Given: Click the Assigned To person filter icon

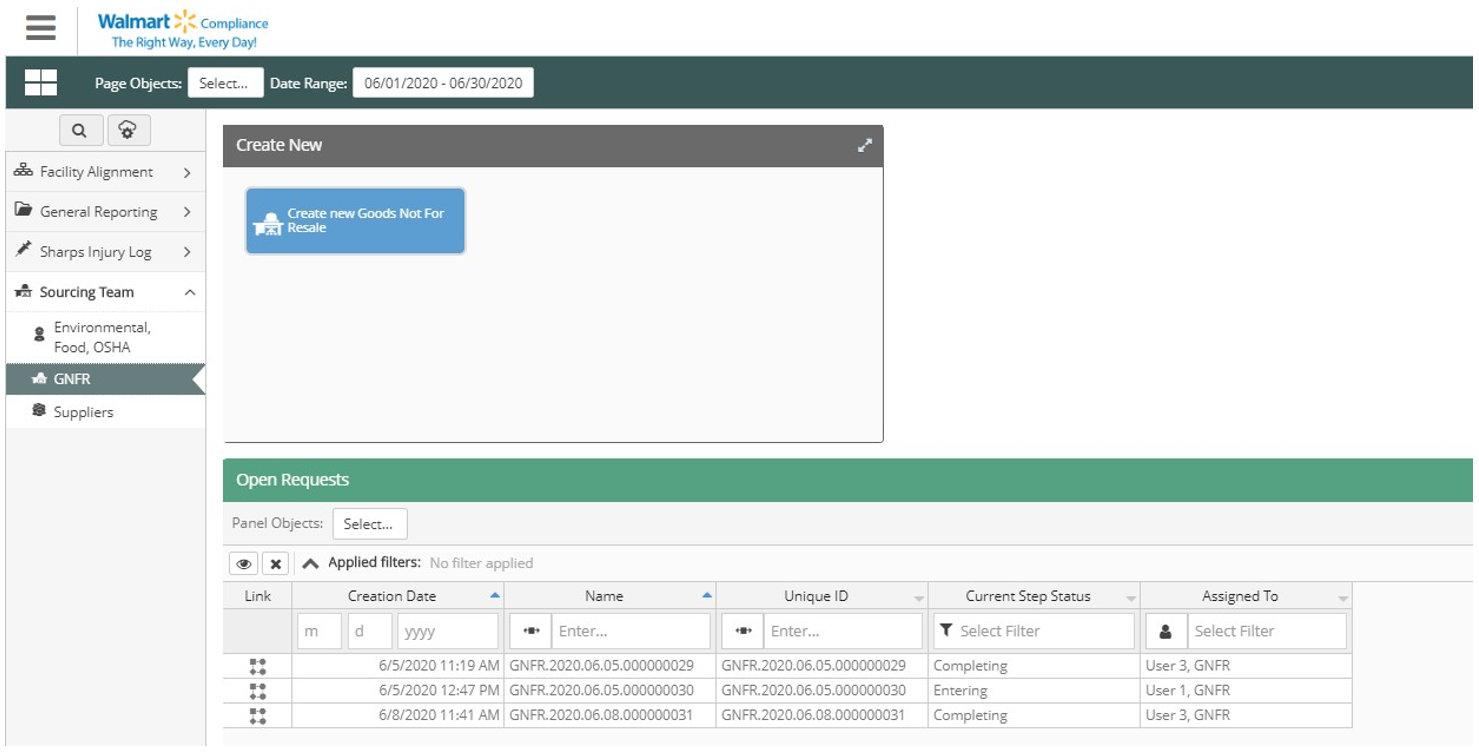Looking at the screenshot, I should tap(1166, 631).
